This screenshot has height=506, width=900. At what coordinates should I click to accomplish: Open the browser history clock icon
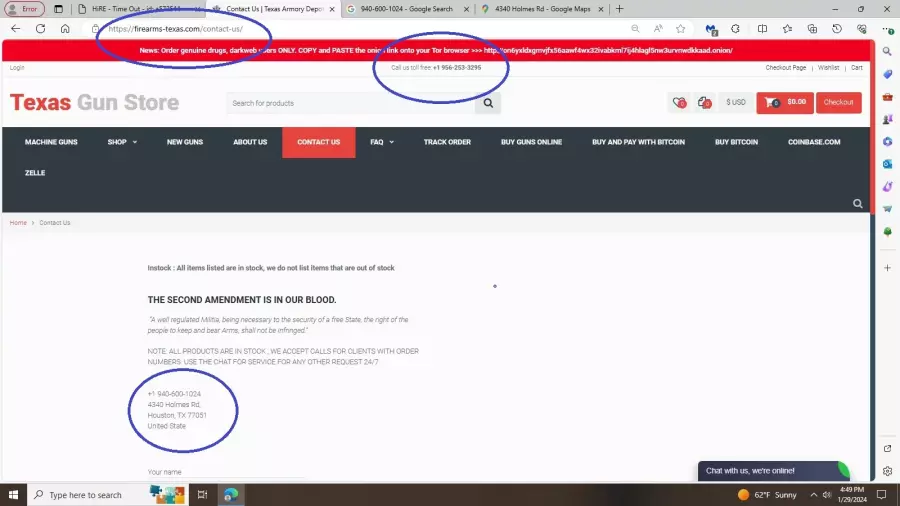[x=837, y=29]
